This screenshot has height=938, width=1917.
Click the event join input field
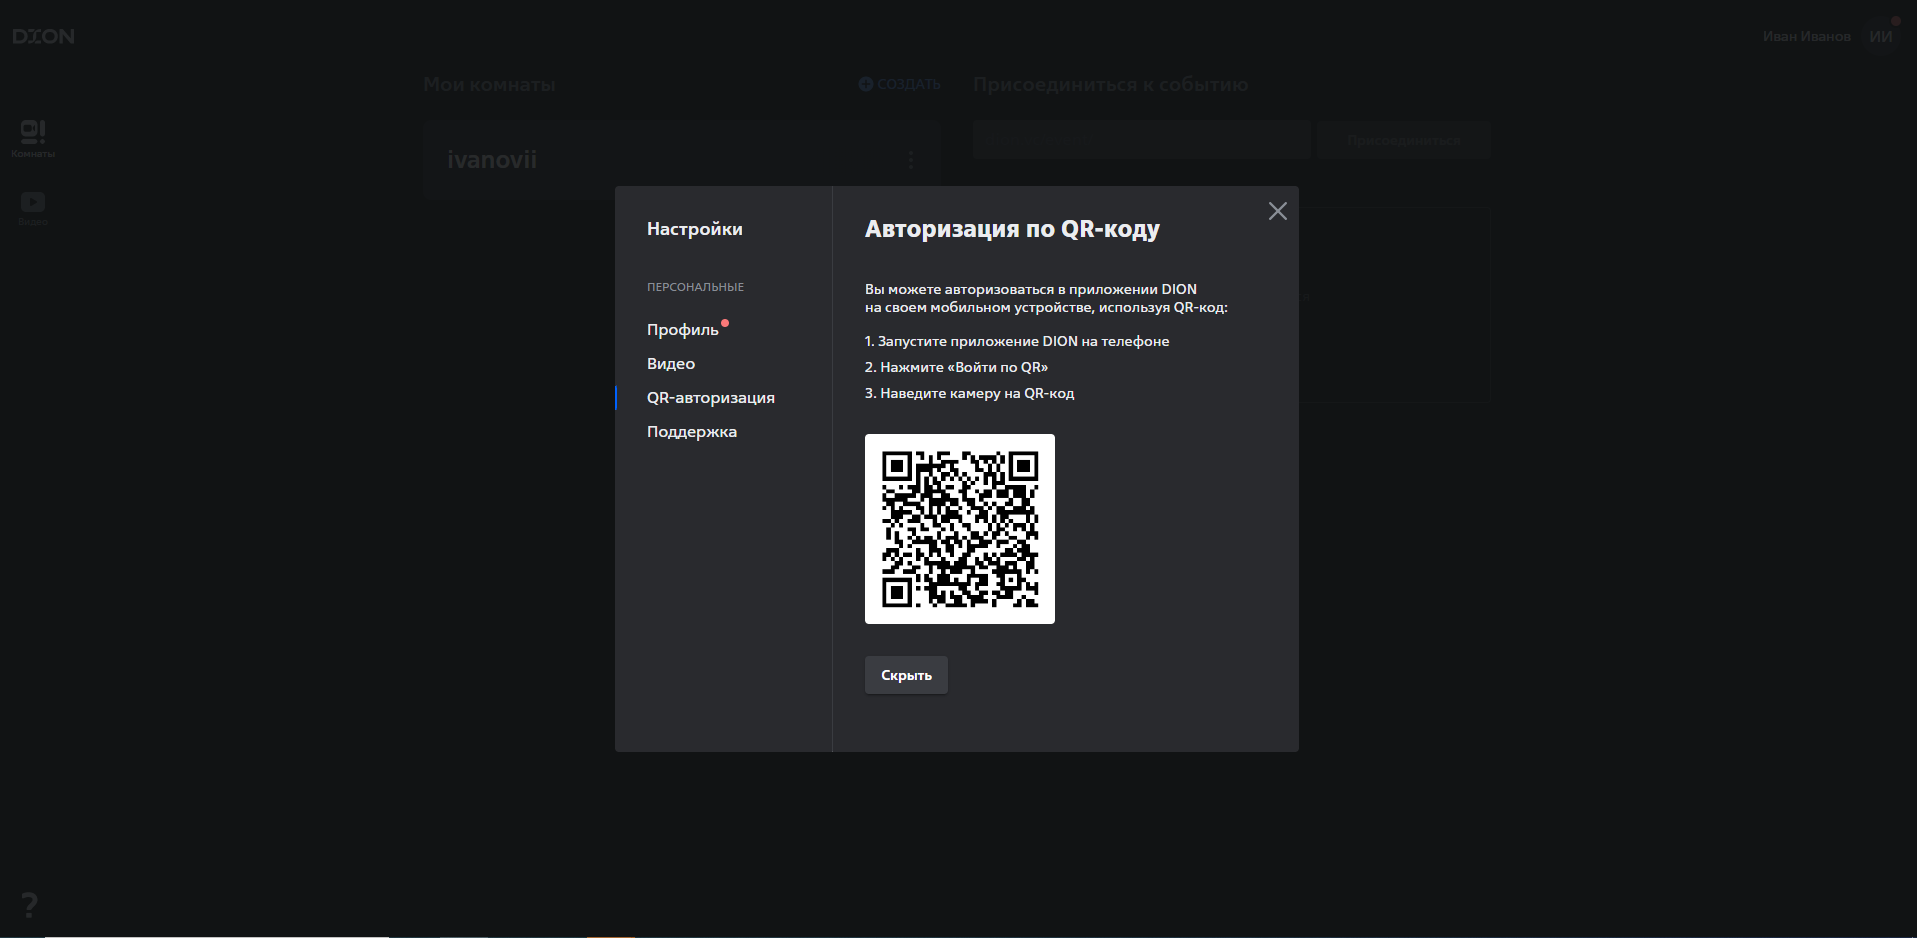[1142, 140]
